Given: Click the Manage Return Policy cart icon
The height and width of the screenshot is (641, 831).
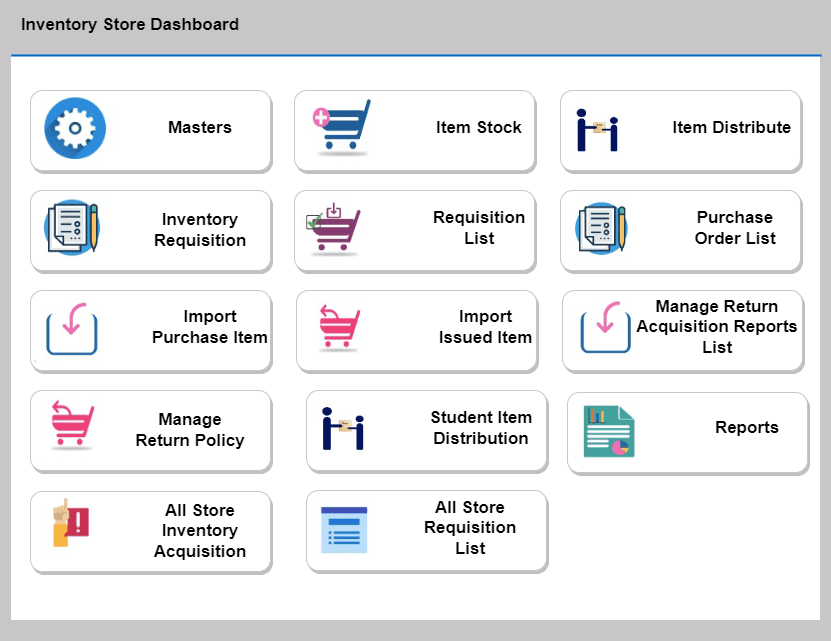Looking at the screenshot, I should [73, 425].
